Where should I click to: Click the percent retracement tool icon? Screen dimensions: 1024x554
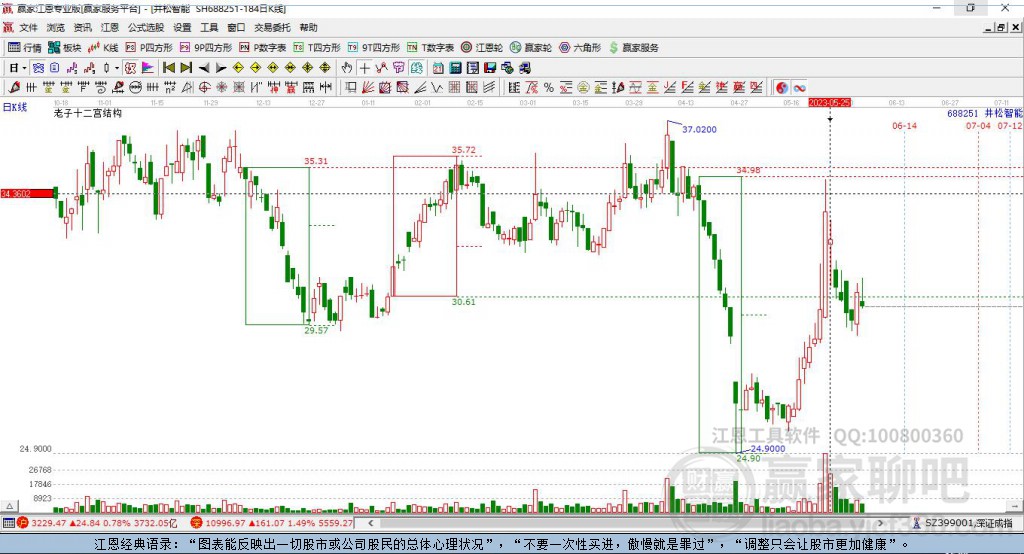pyautogui.click(x=549, y=88)
